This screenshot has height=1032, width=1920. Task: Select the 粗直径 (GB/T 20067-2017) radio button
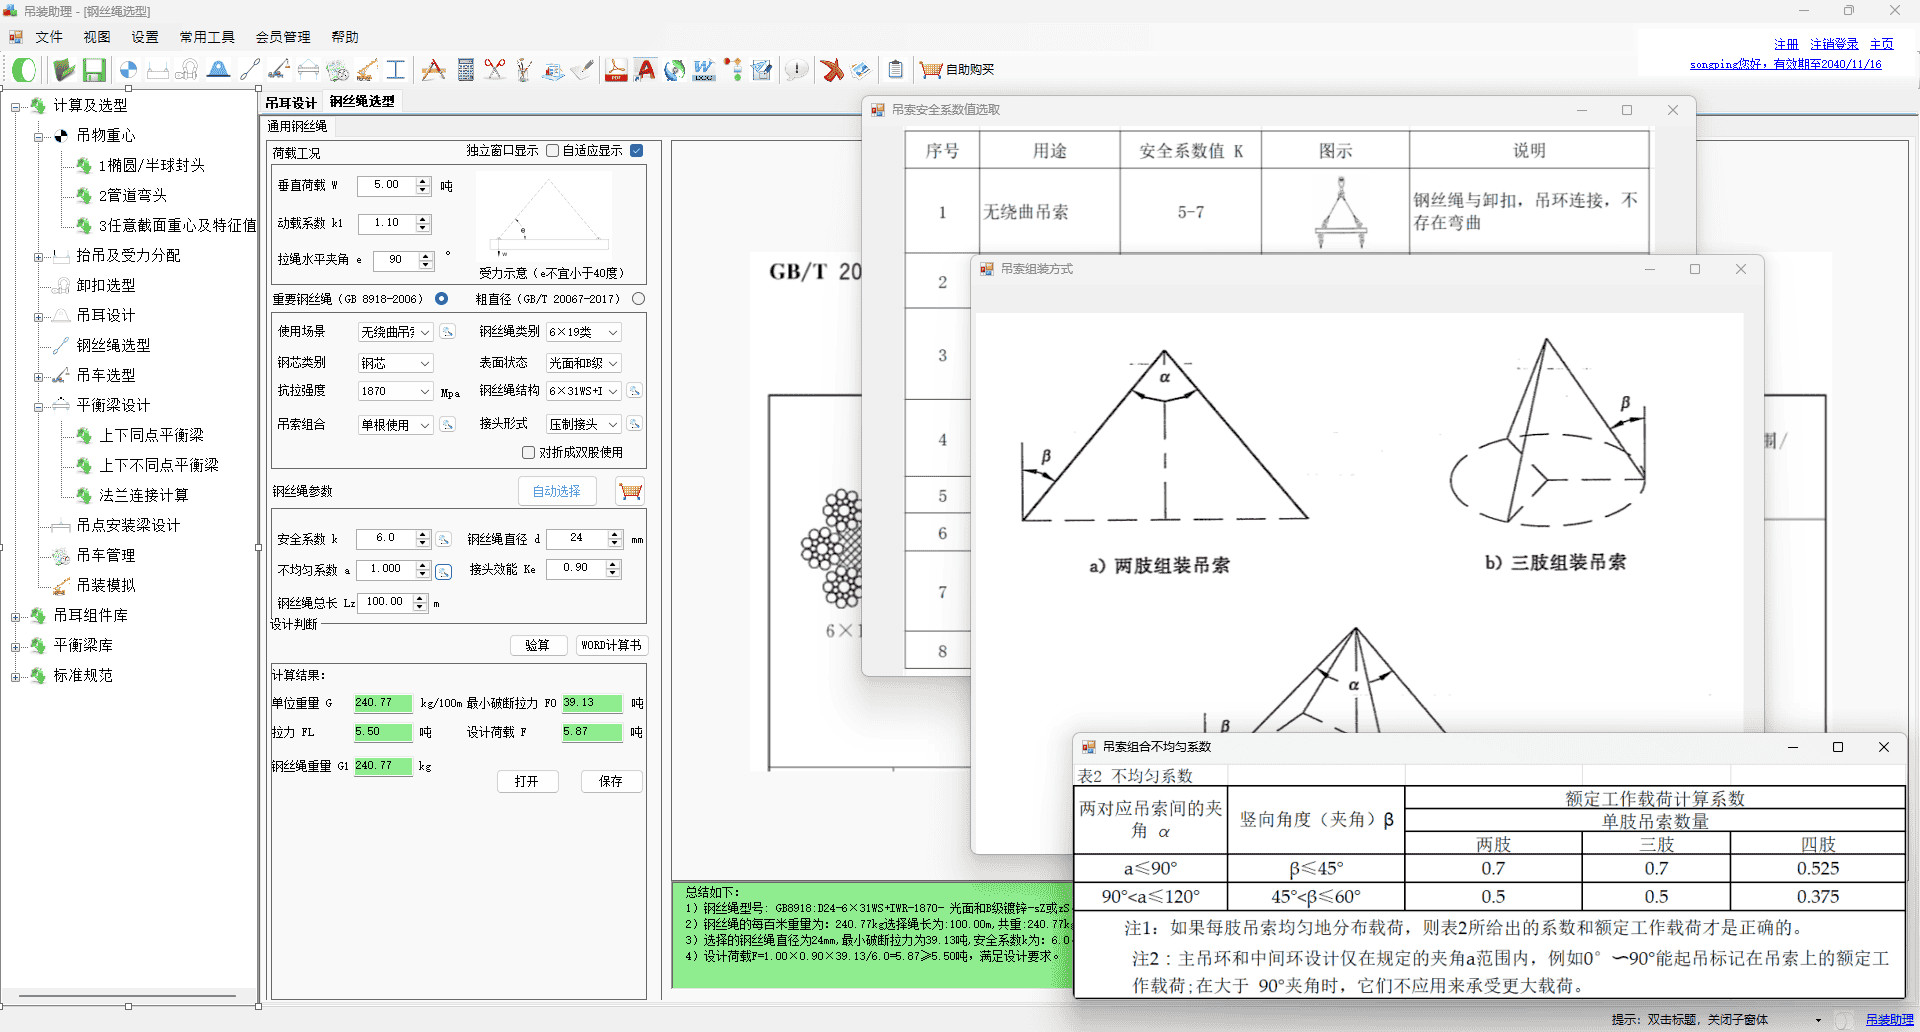click(639, 299)
